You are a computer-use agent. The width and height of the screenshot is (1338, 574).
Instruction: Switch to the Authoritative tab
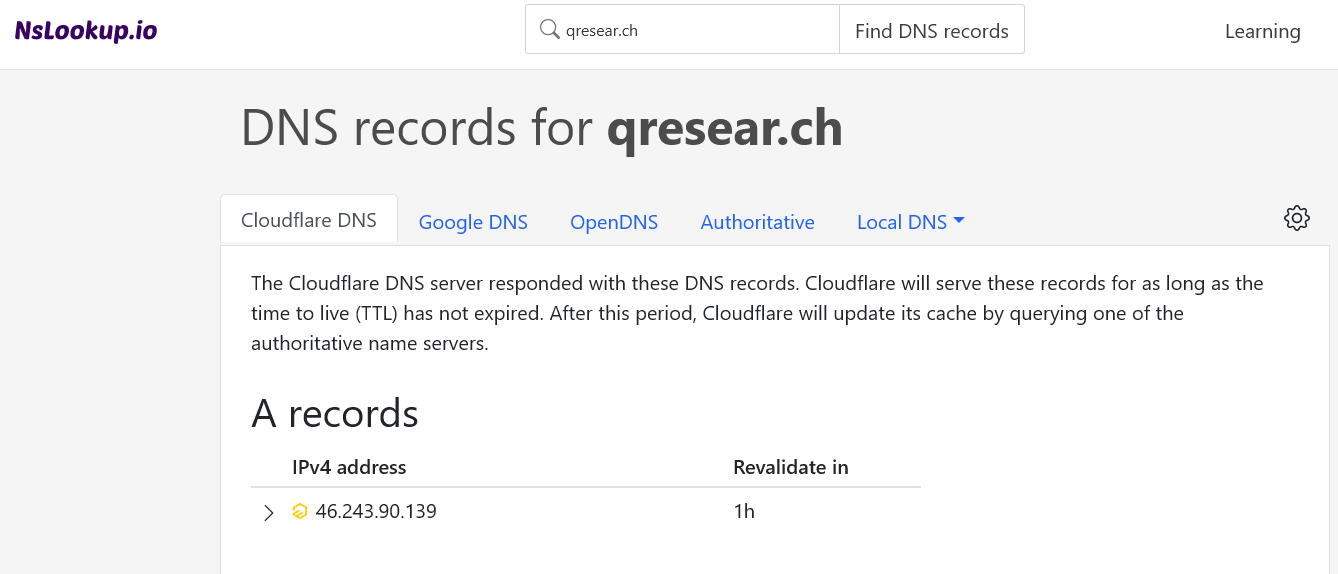pos(757,222)
